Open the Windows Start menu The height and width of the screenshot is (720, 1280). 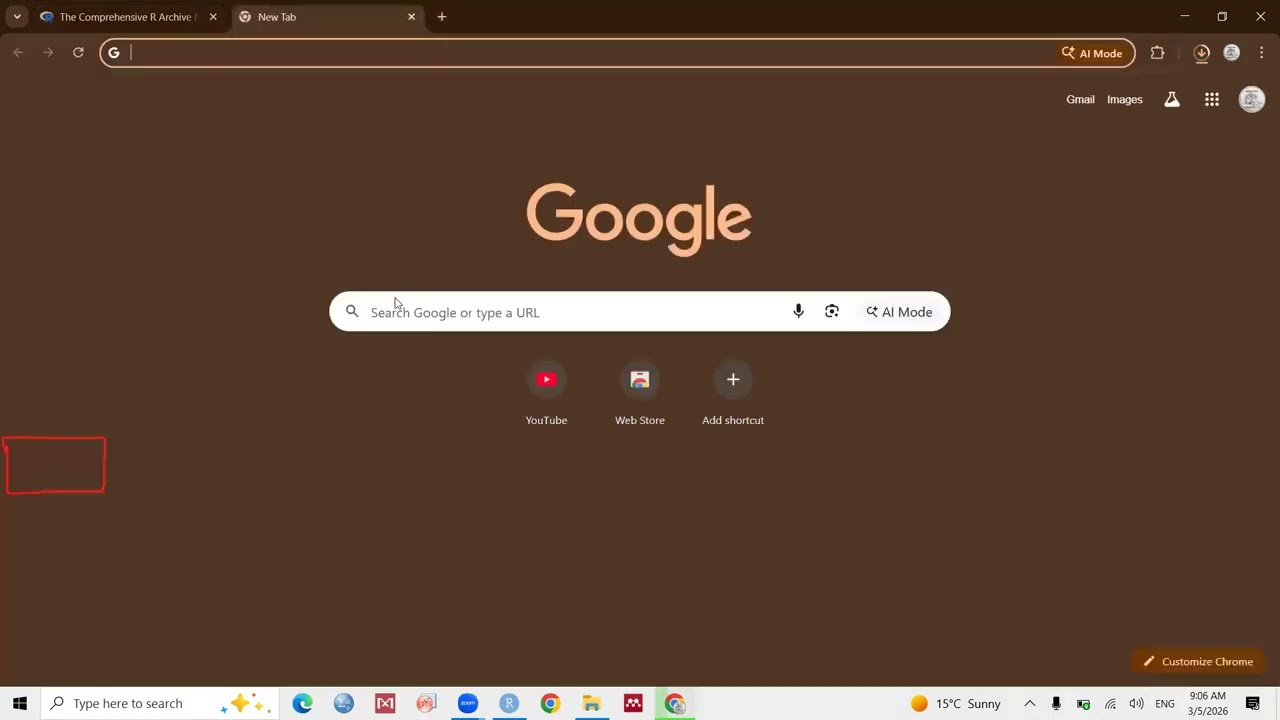(19, 704)
